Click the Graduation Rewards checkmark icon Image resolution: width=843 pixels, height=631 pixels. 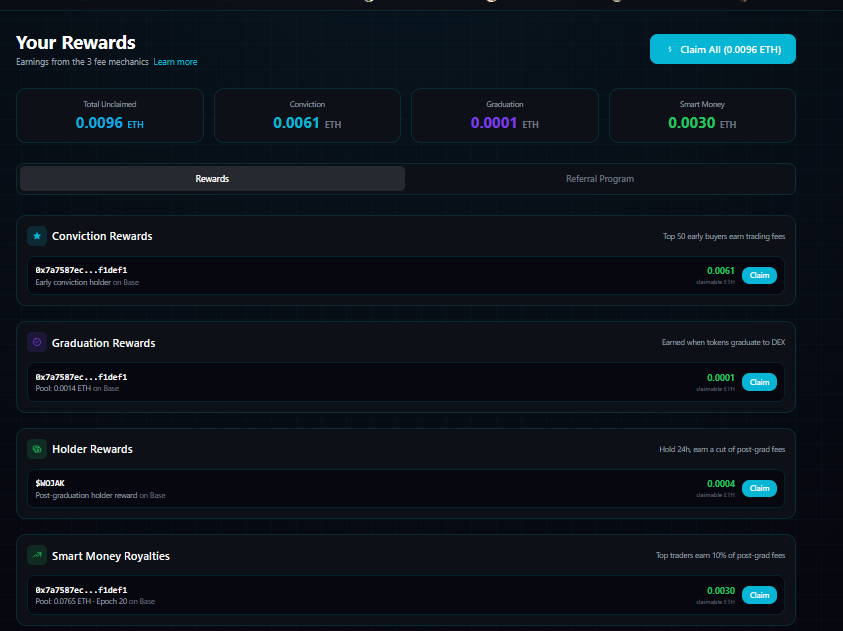pos(37,342)
